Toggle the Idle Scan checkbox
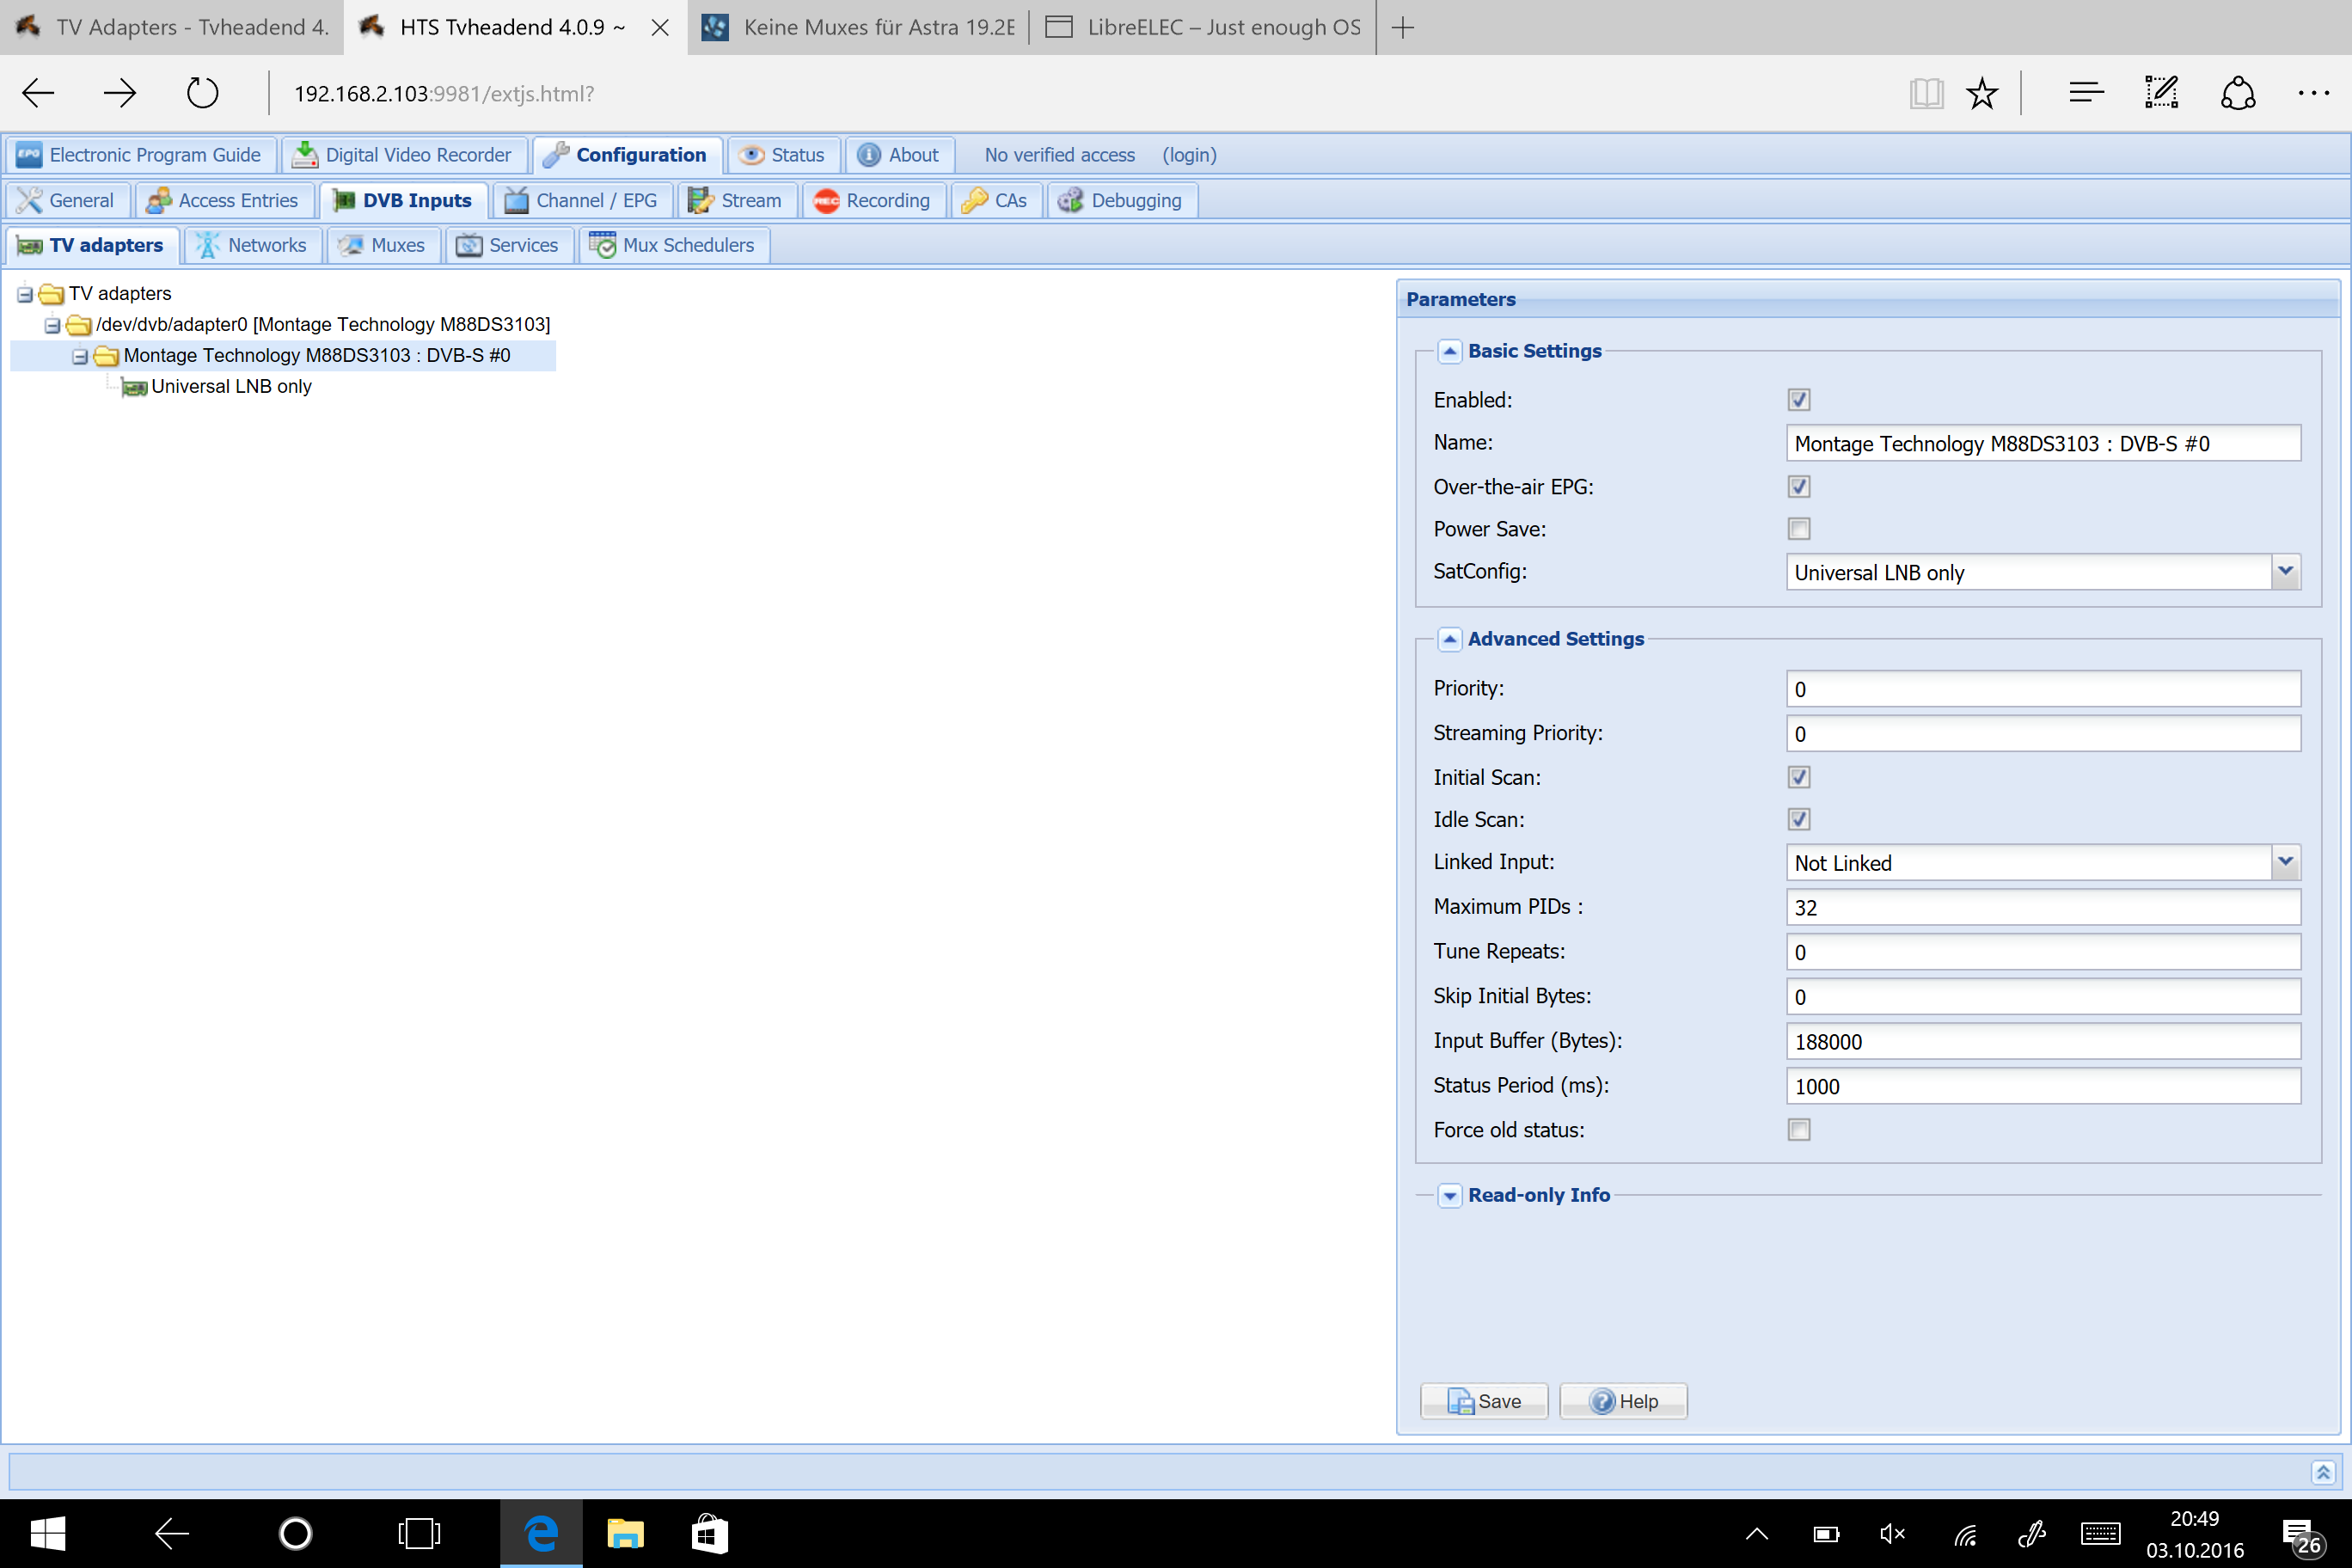 (x=1798, y=819)
